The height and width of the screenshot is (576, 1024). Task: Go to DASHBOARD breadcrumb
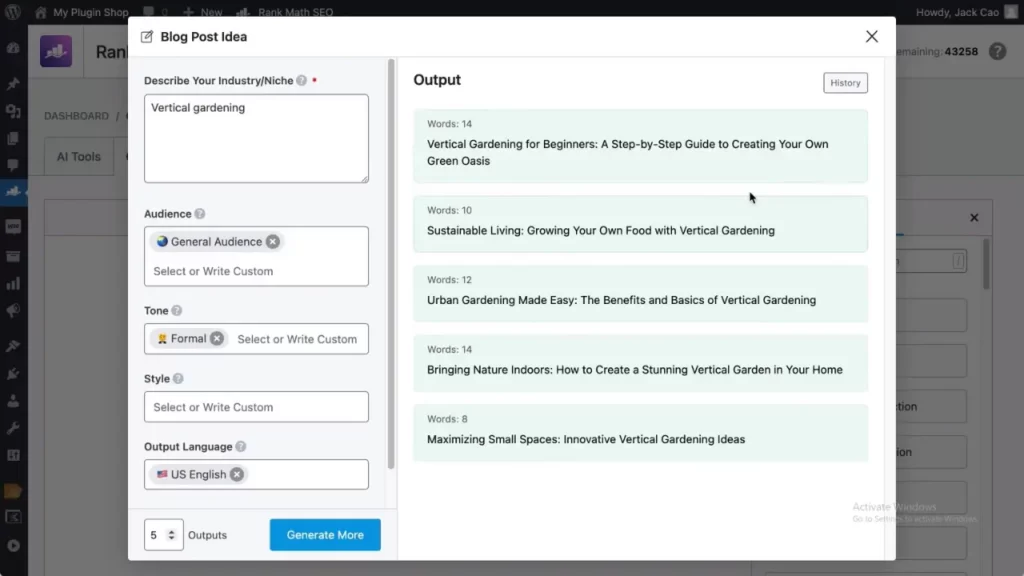click(76, 116)
